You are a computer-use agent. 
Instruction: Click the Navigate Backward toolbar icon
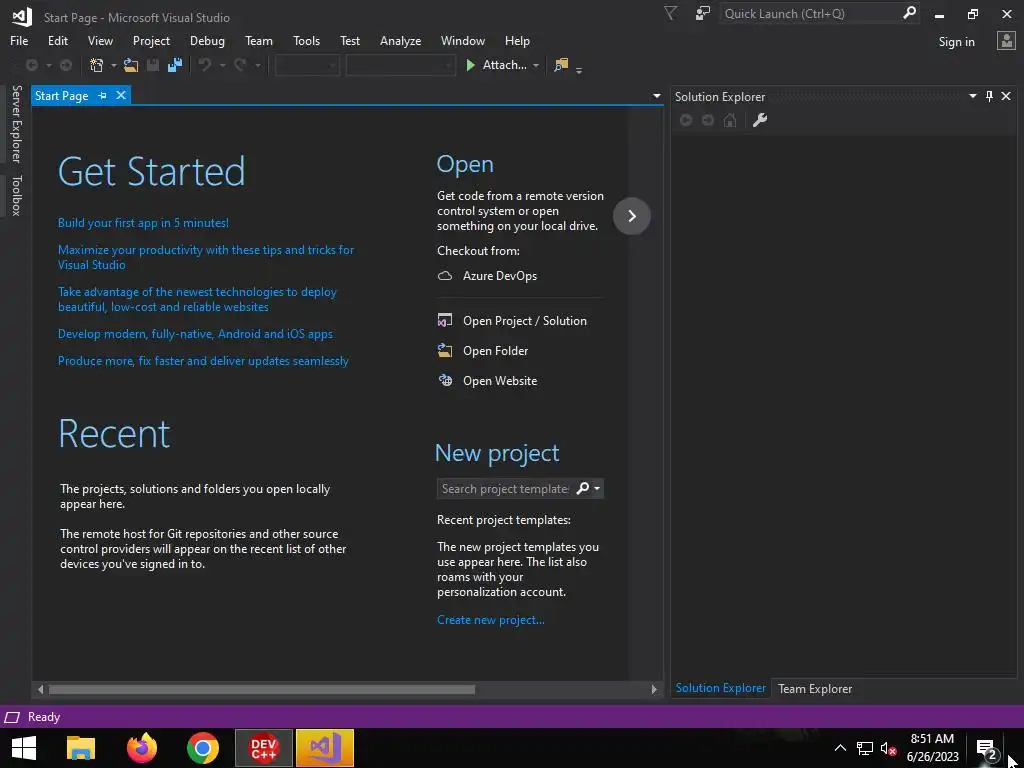31,65
